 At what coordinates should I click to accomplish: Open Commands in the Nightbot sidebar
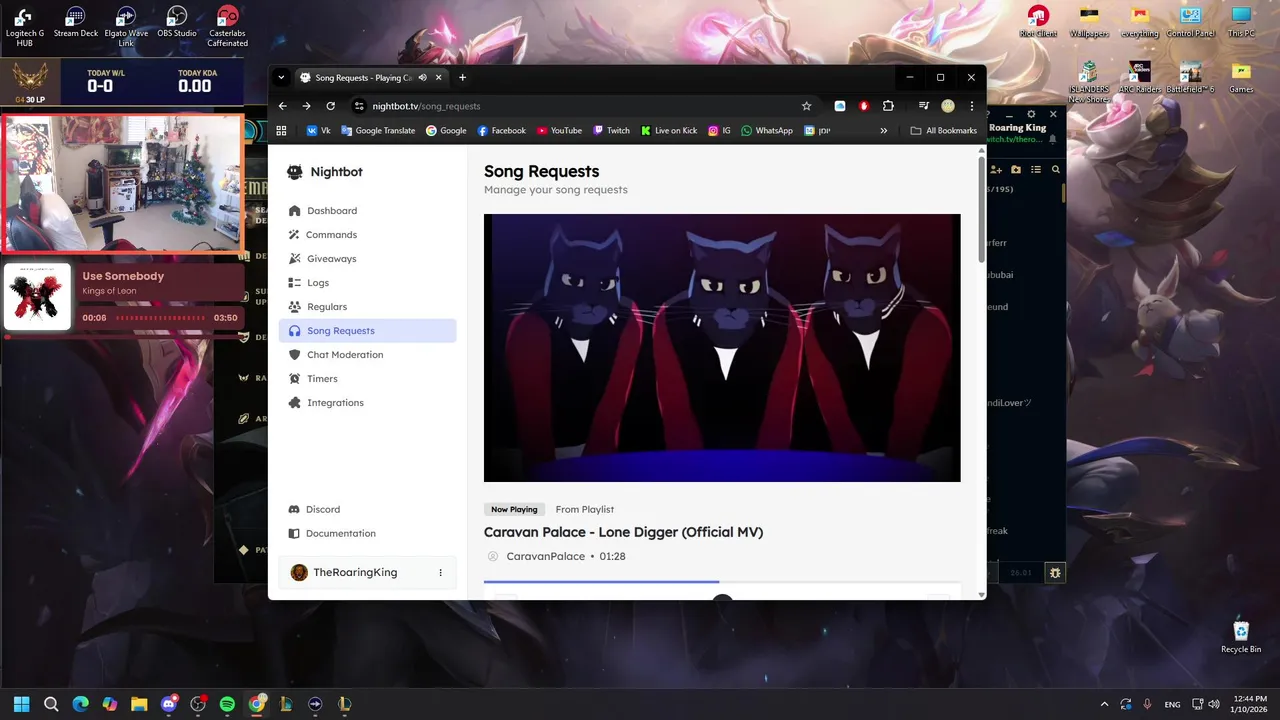[367, 235]
